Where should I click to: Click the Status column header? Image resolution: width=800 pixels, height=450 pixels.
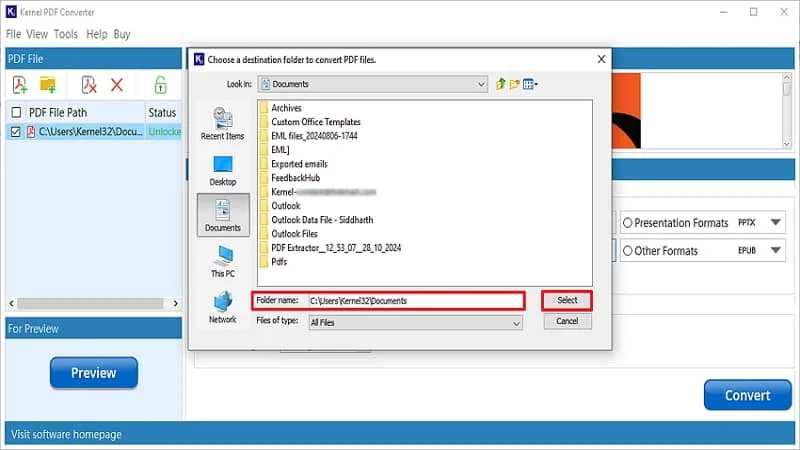click(163, 112)
